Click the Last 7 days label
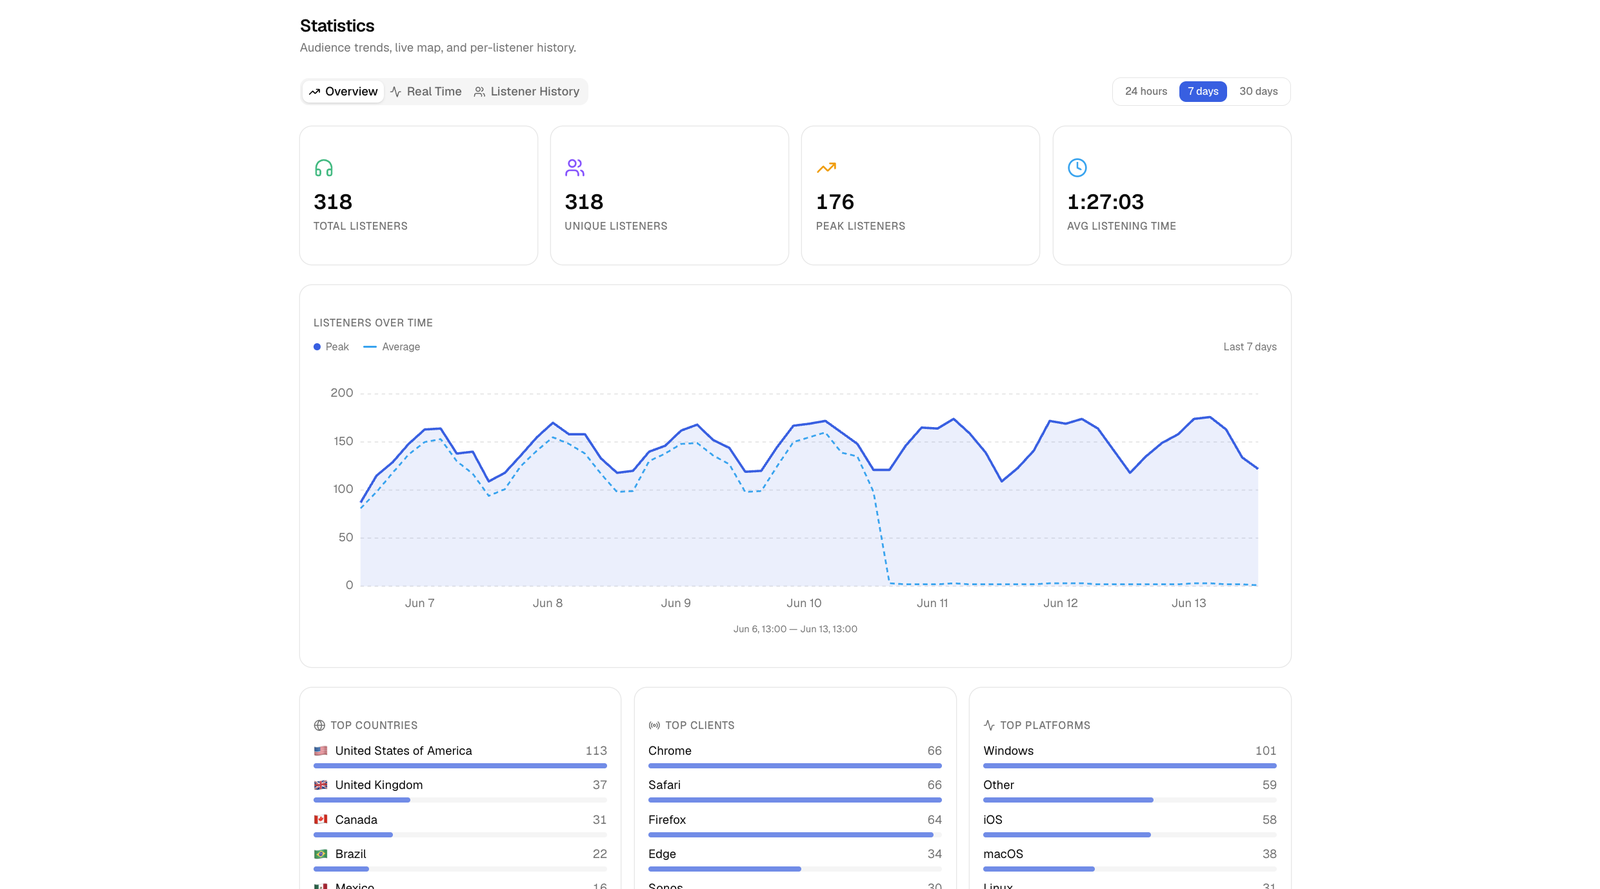 pos(1250,347)
